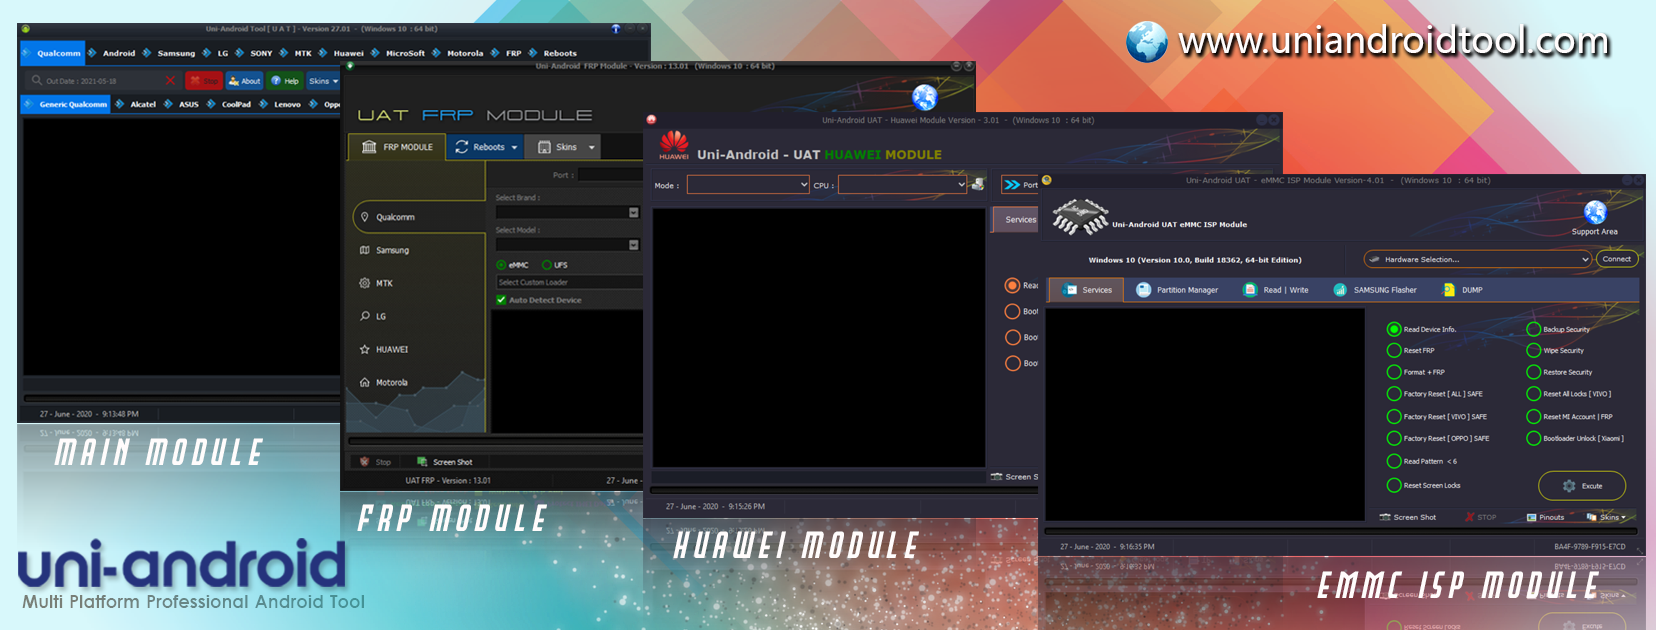Image resolution: width=1656 pixels, height=630 pixels.
Task: Click Help in main module toolbar
Action: (x=284, y=81)
